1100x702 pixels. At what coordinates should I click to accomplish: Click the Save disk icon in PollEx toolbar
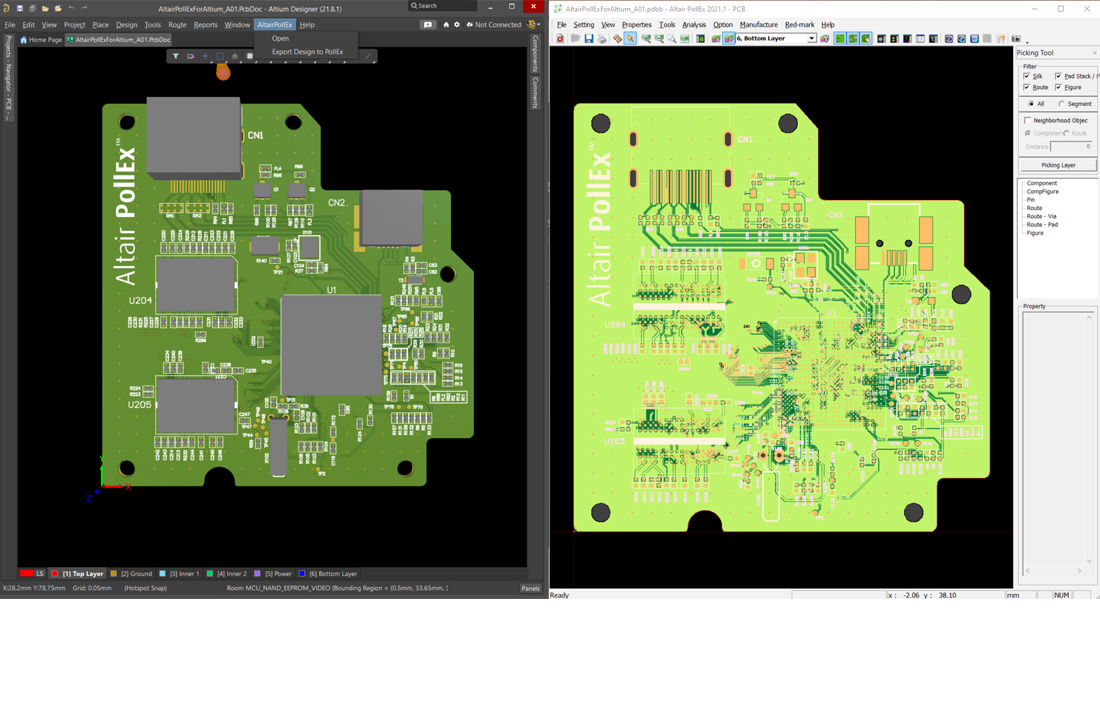pyautogui.click(x=589, y=39)
